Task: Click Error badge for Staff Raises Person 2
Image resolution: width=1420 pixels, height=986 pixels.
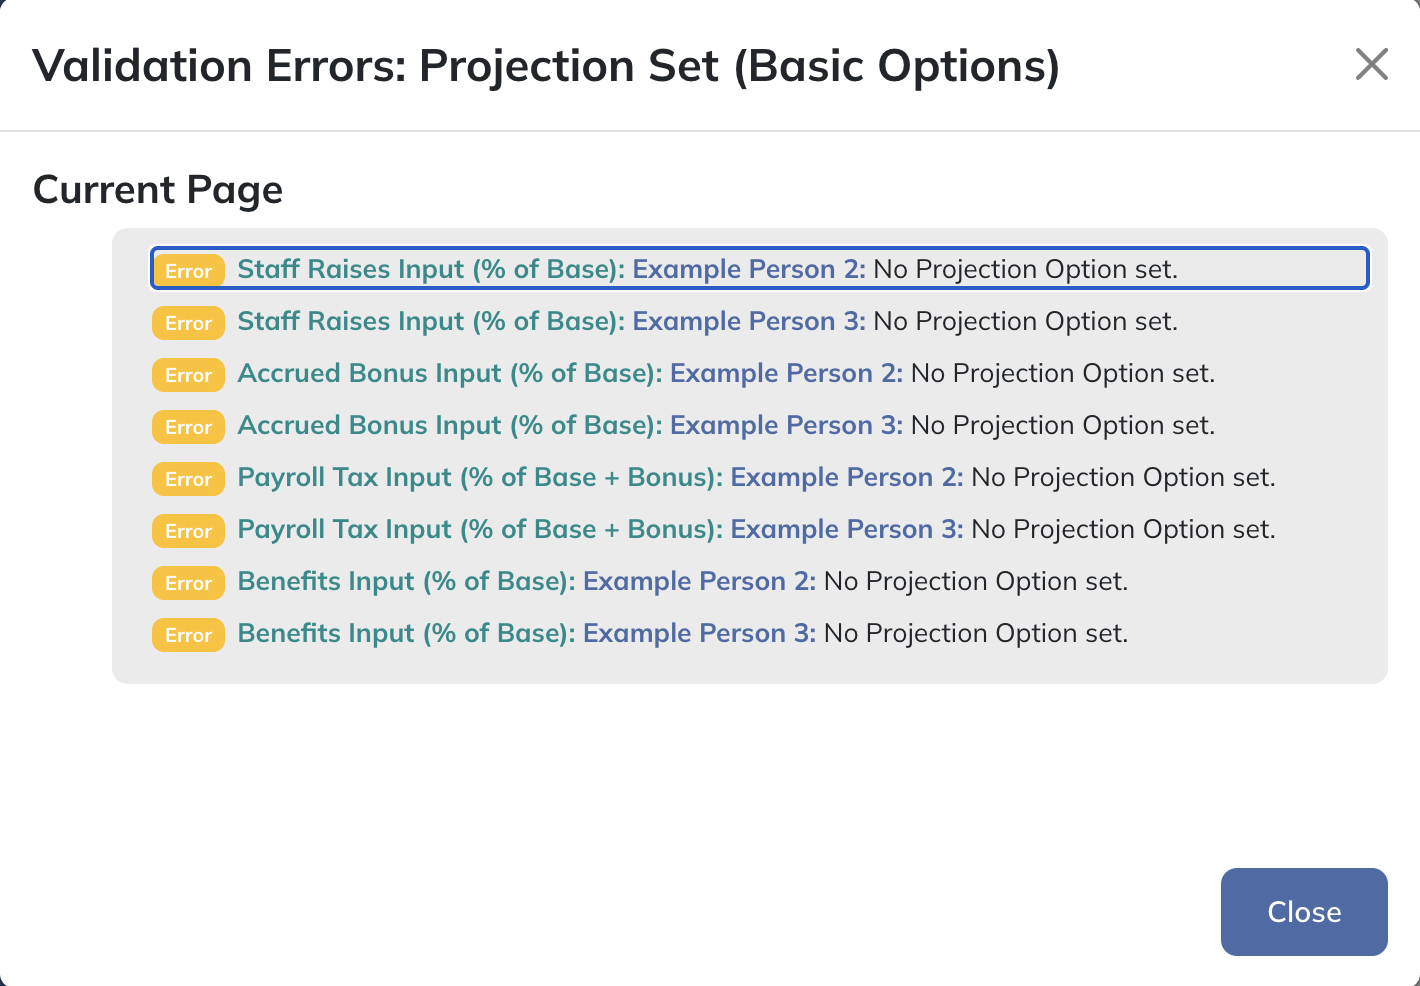Action: pos(188,270)
